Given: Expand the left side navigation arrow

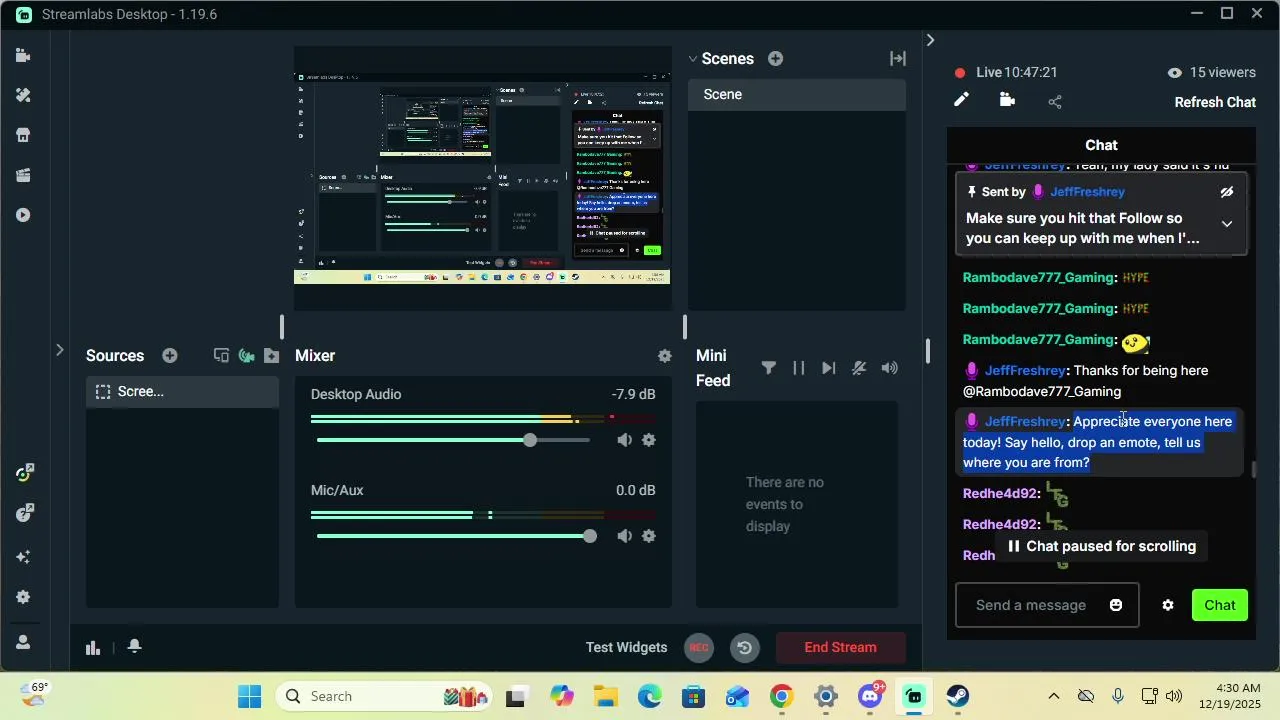Looking at the screenshot, I should click(59, 350).
